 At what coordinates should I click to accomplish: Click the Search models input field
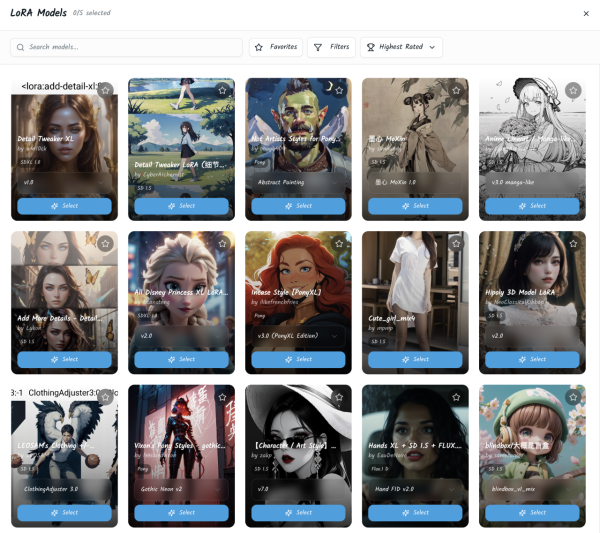(127, 47)
